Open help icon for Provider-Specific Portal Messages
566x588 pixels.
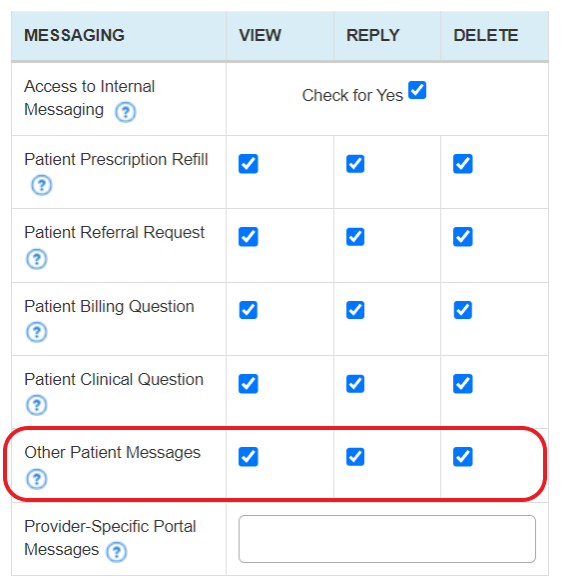point(116,552)
